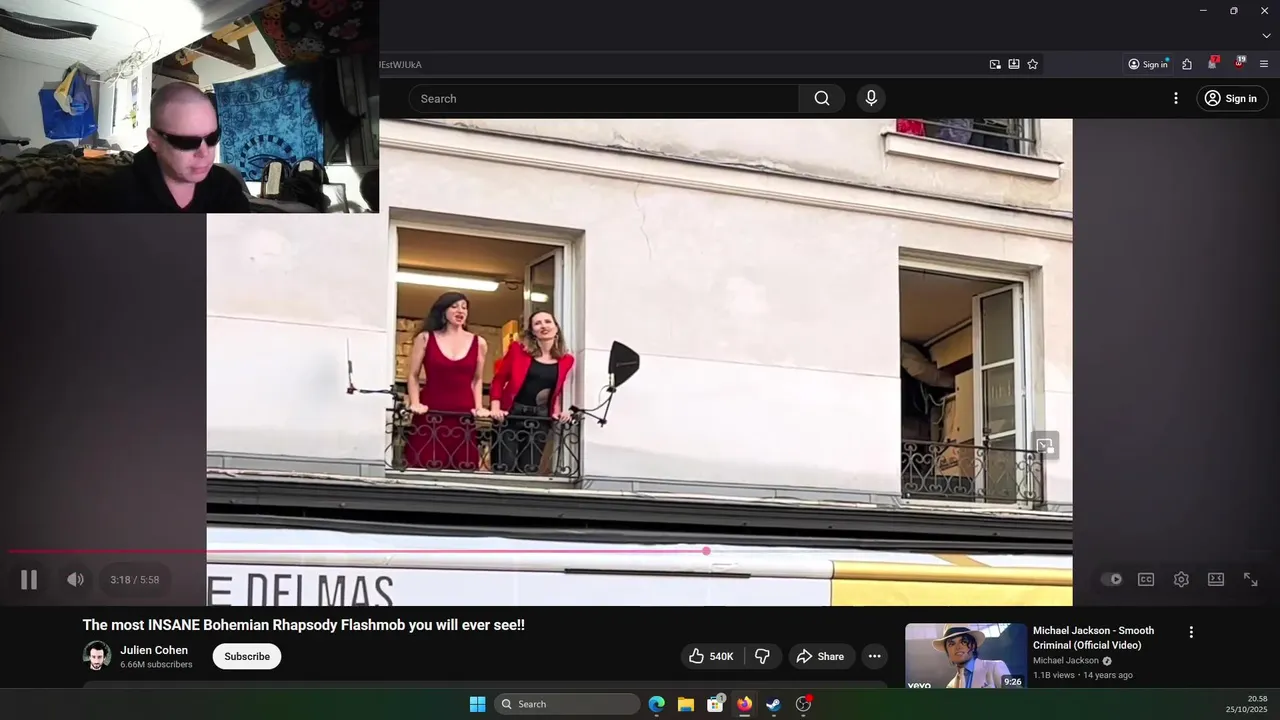Open more actions ellipsis under video
Image resolution: width=1280 pixels, height=720 pixels.
(874, 656)
